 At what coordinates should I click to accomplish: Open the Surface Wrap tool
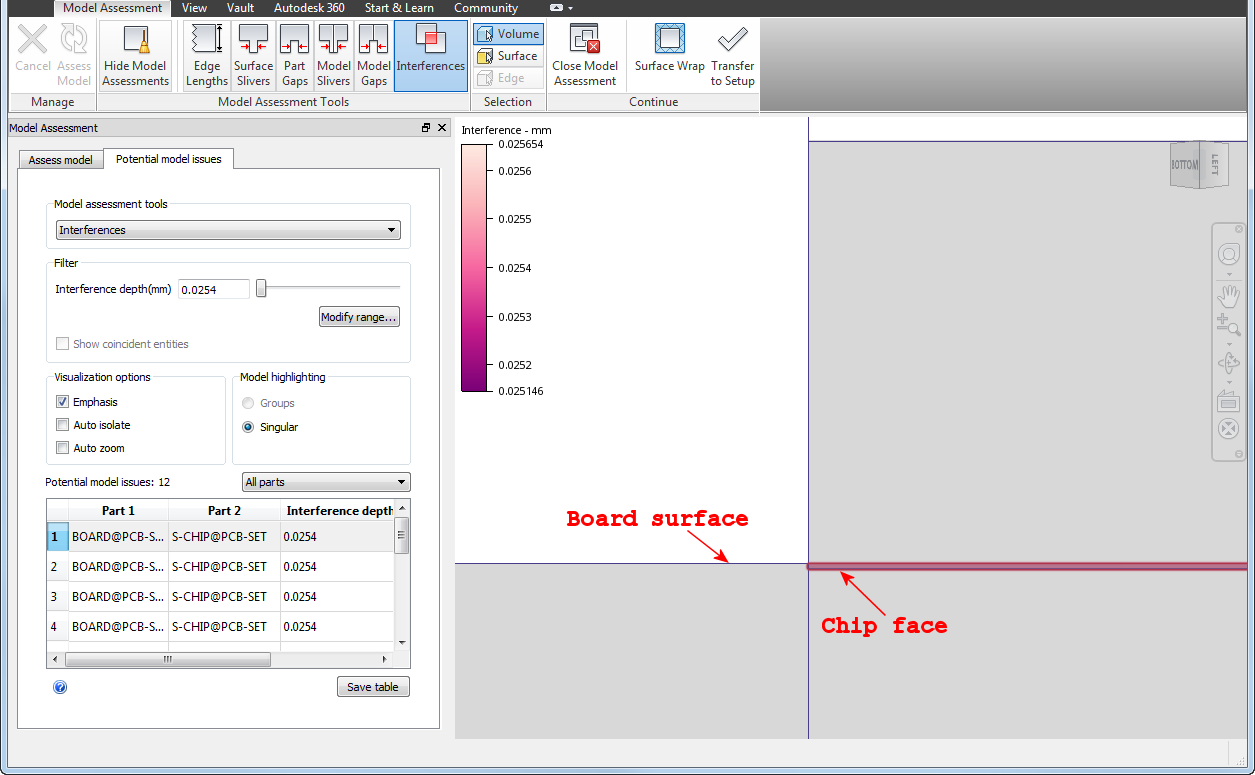pos(670,48)
